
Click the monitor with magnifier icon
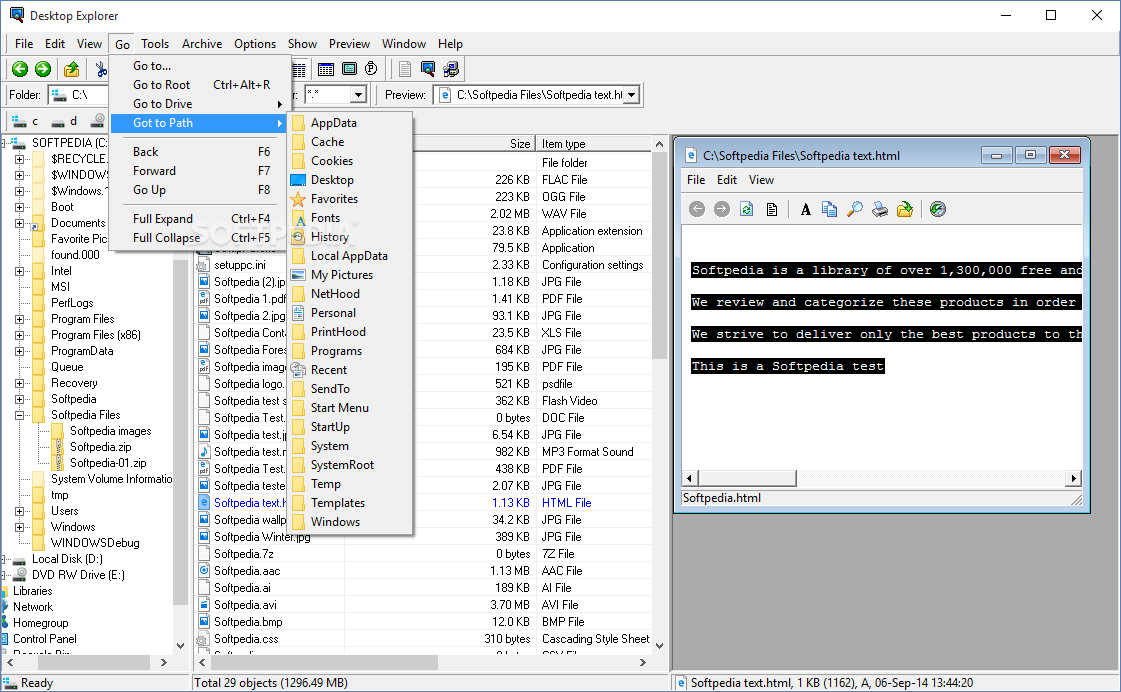click(428, 69)
